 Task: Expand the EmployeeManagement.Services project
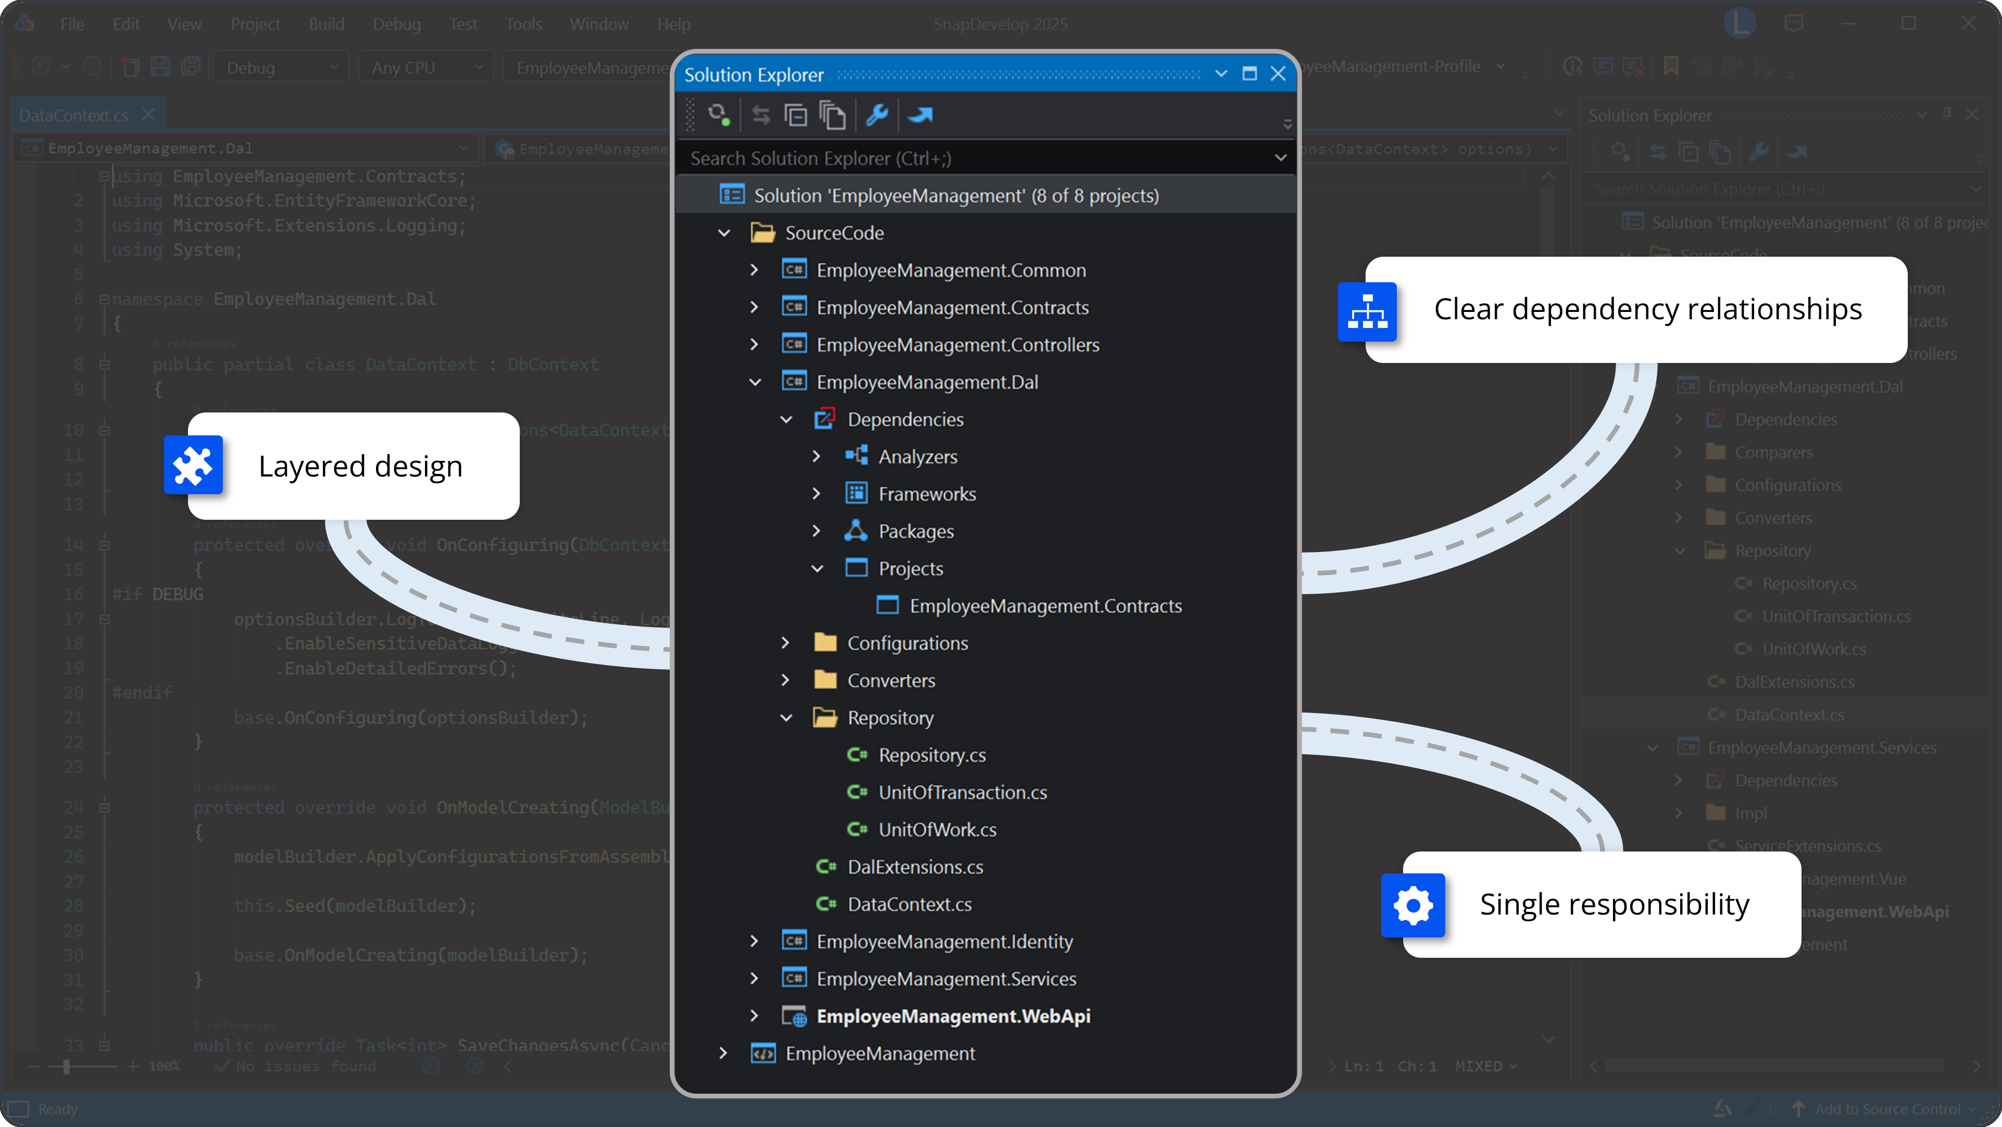tap(755, 979)
